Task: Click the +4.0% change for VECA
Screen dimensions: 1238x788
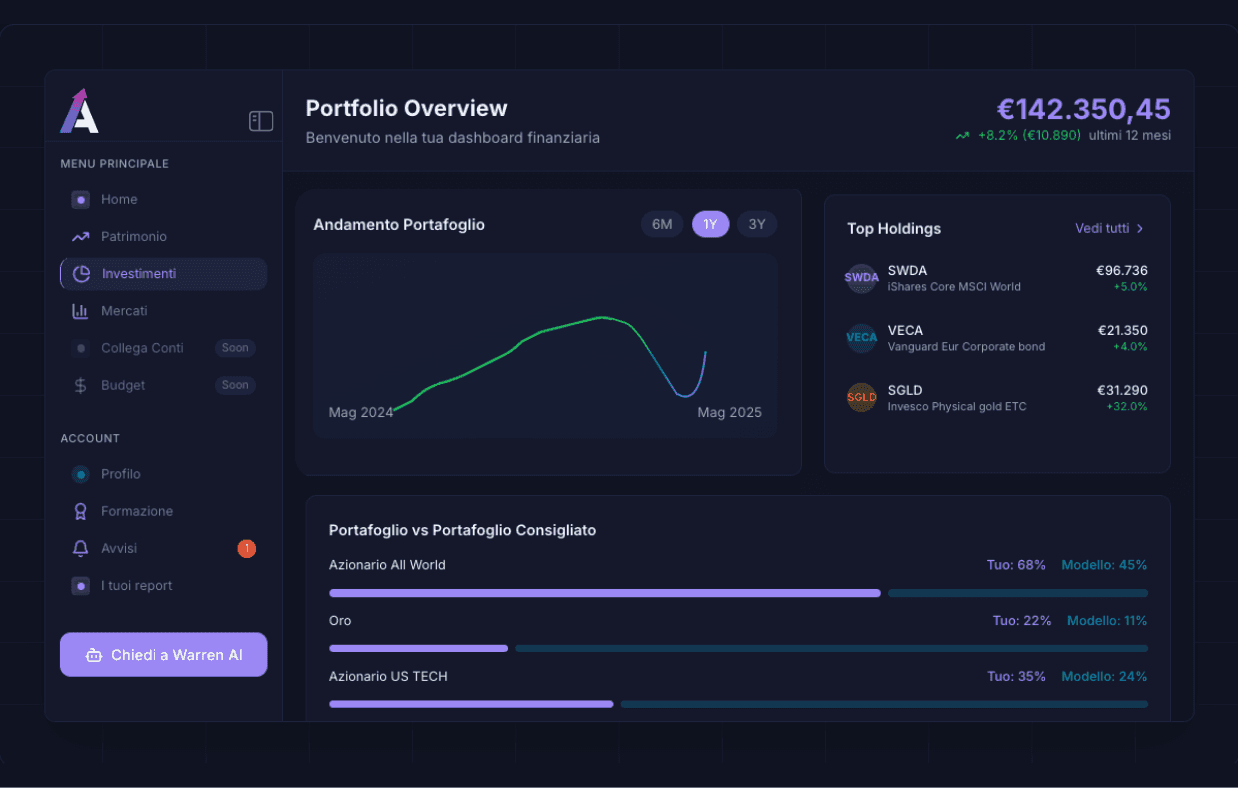Action: click(1130, 347)
